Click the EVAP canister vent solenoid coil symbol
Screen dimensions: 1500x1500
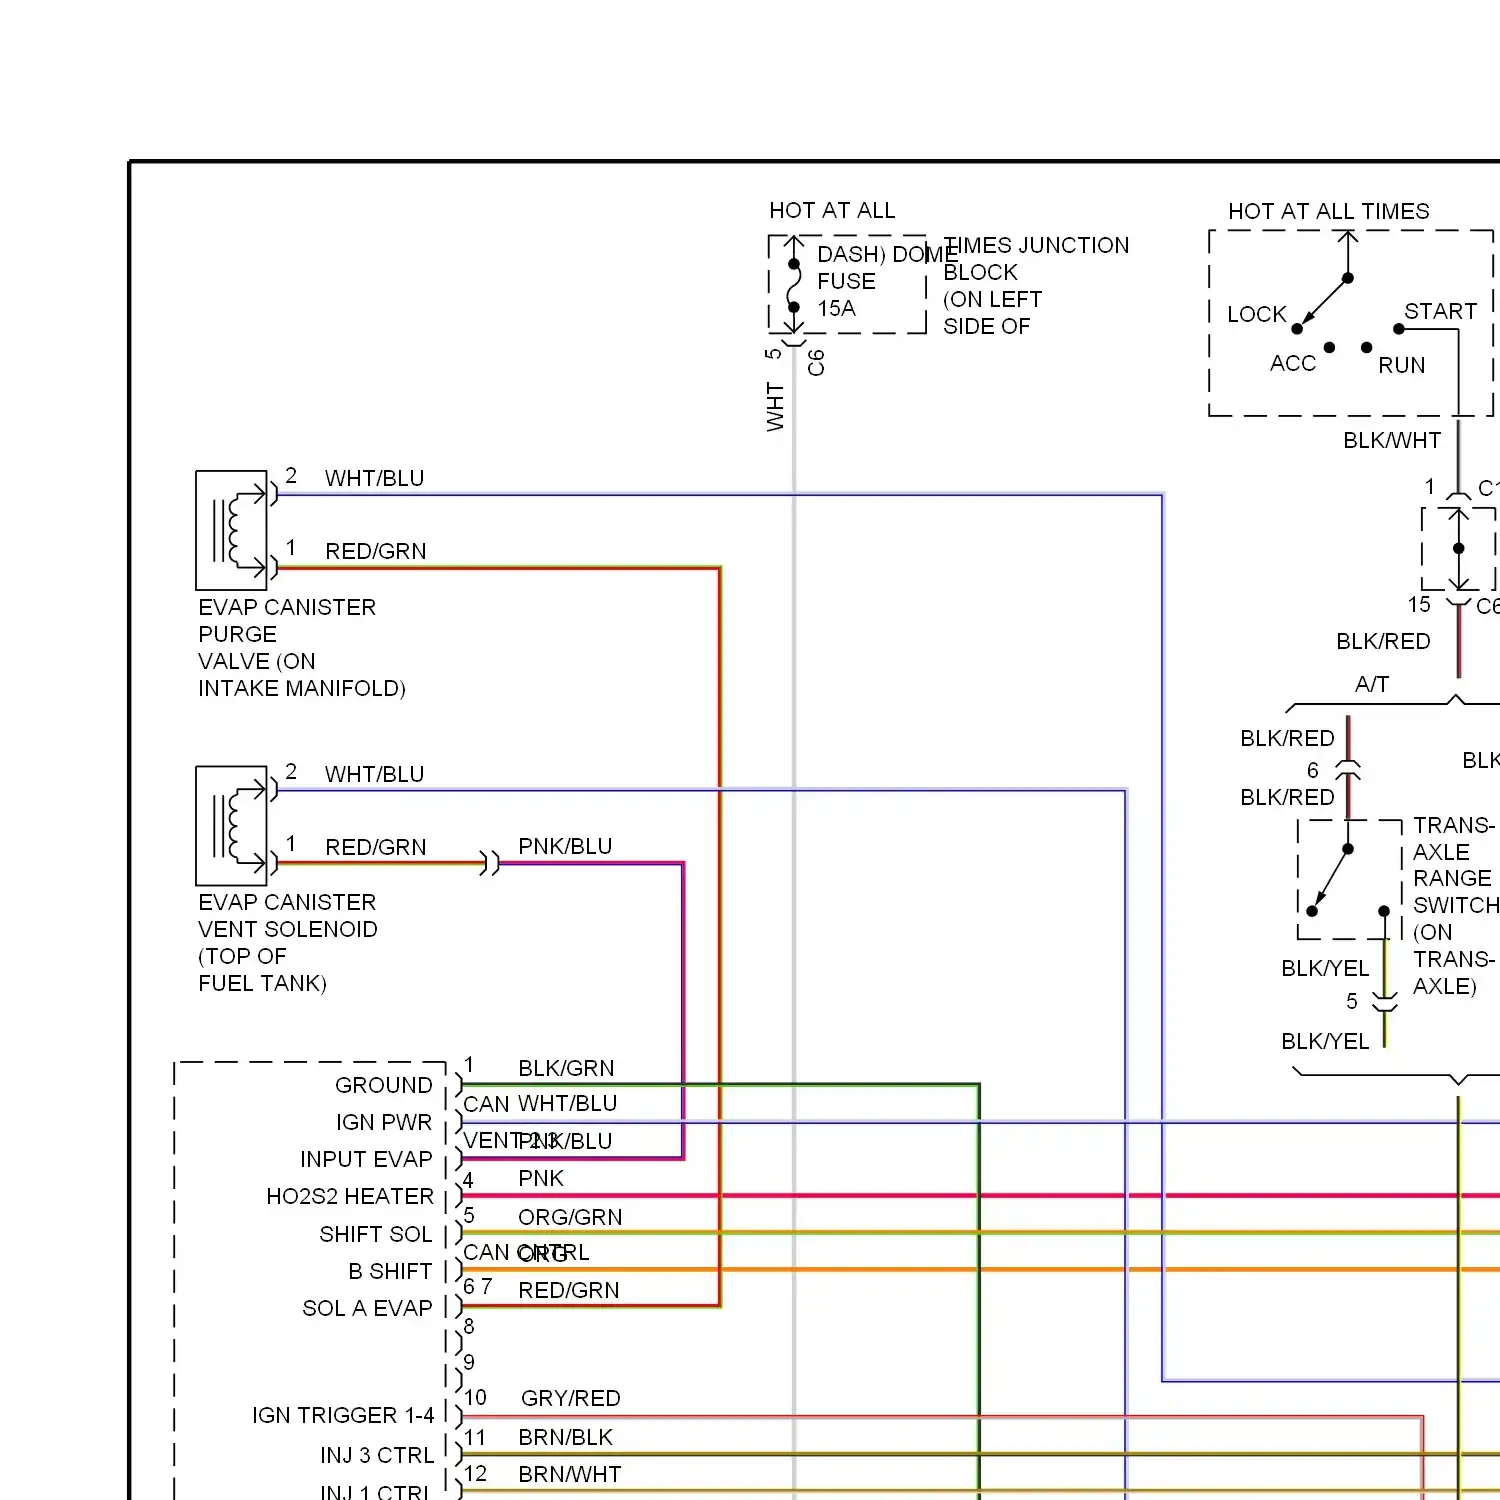pyautogui.click(x=232, y=826)
